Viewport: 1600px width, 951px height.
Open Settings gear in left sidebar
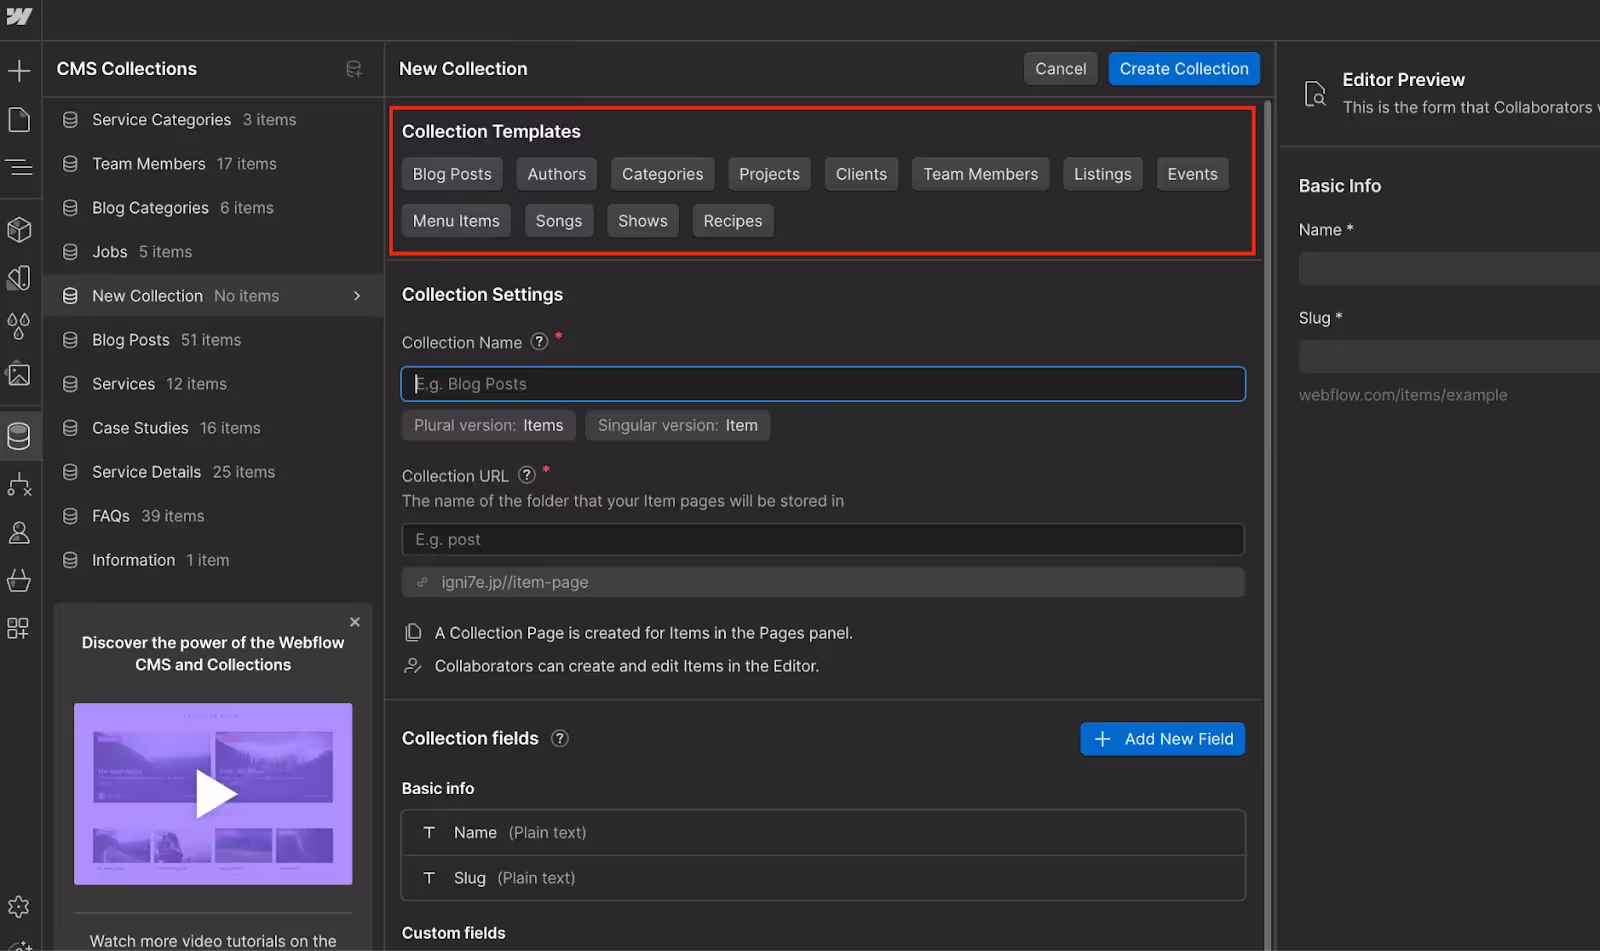tap(19, 907)
